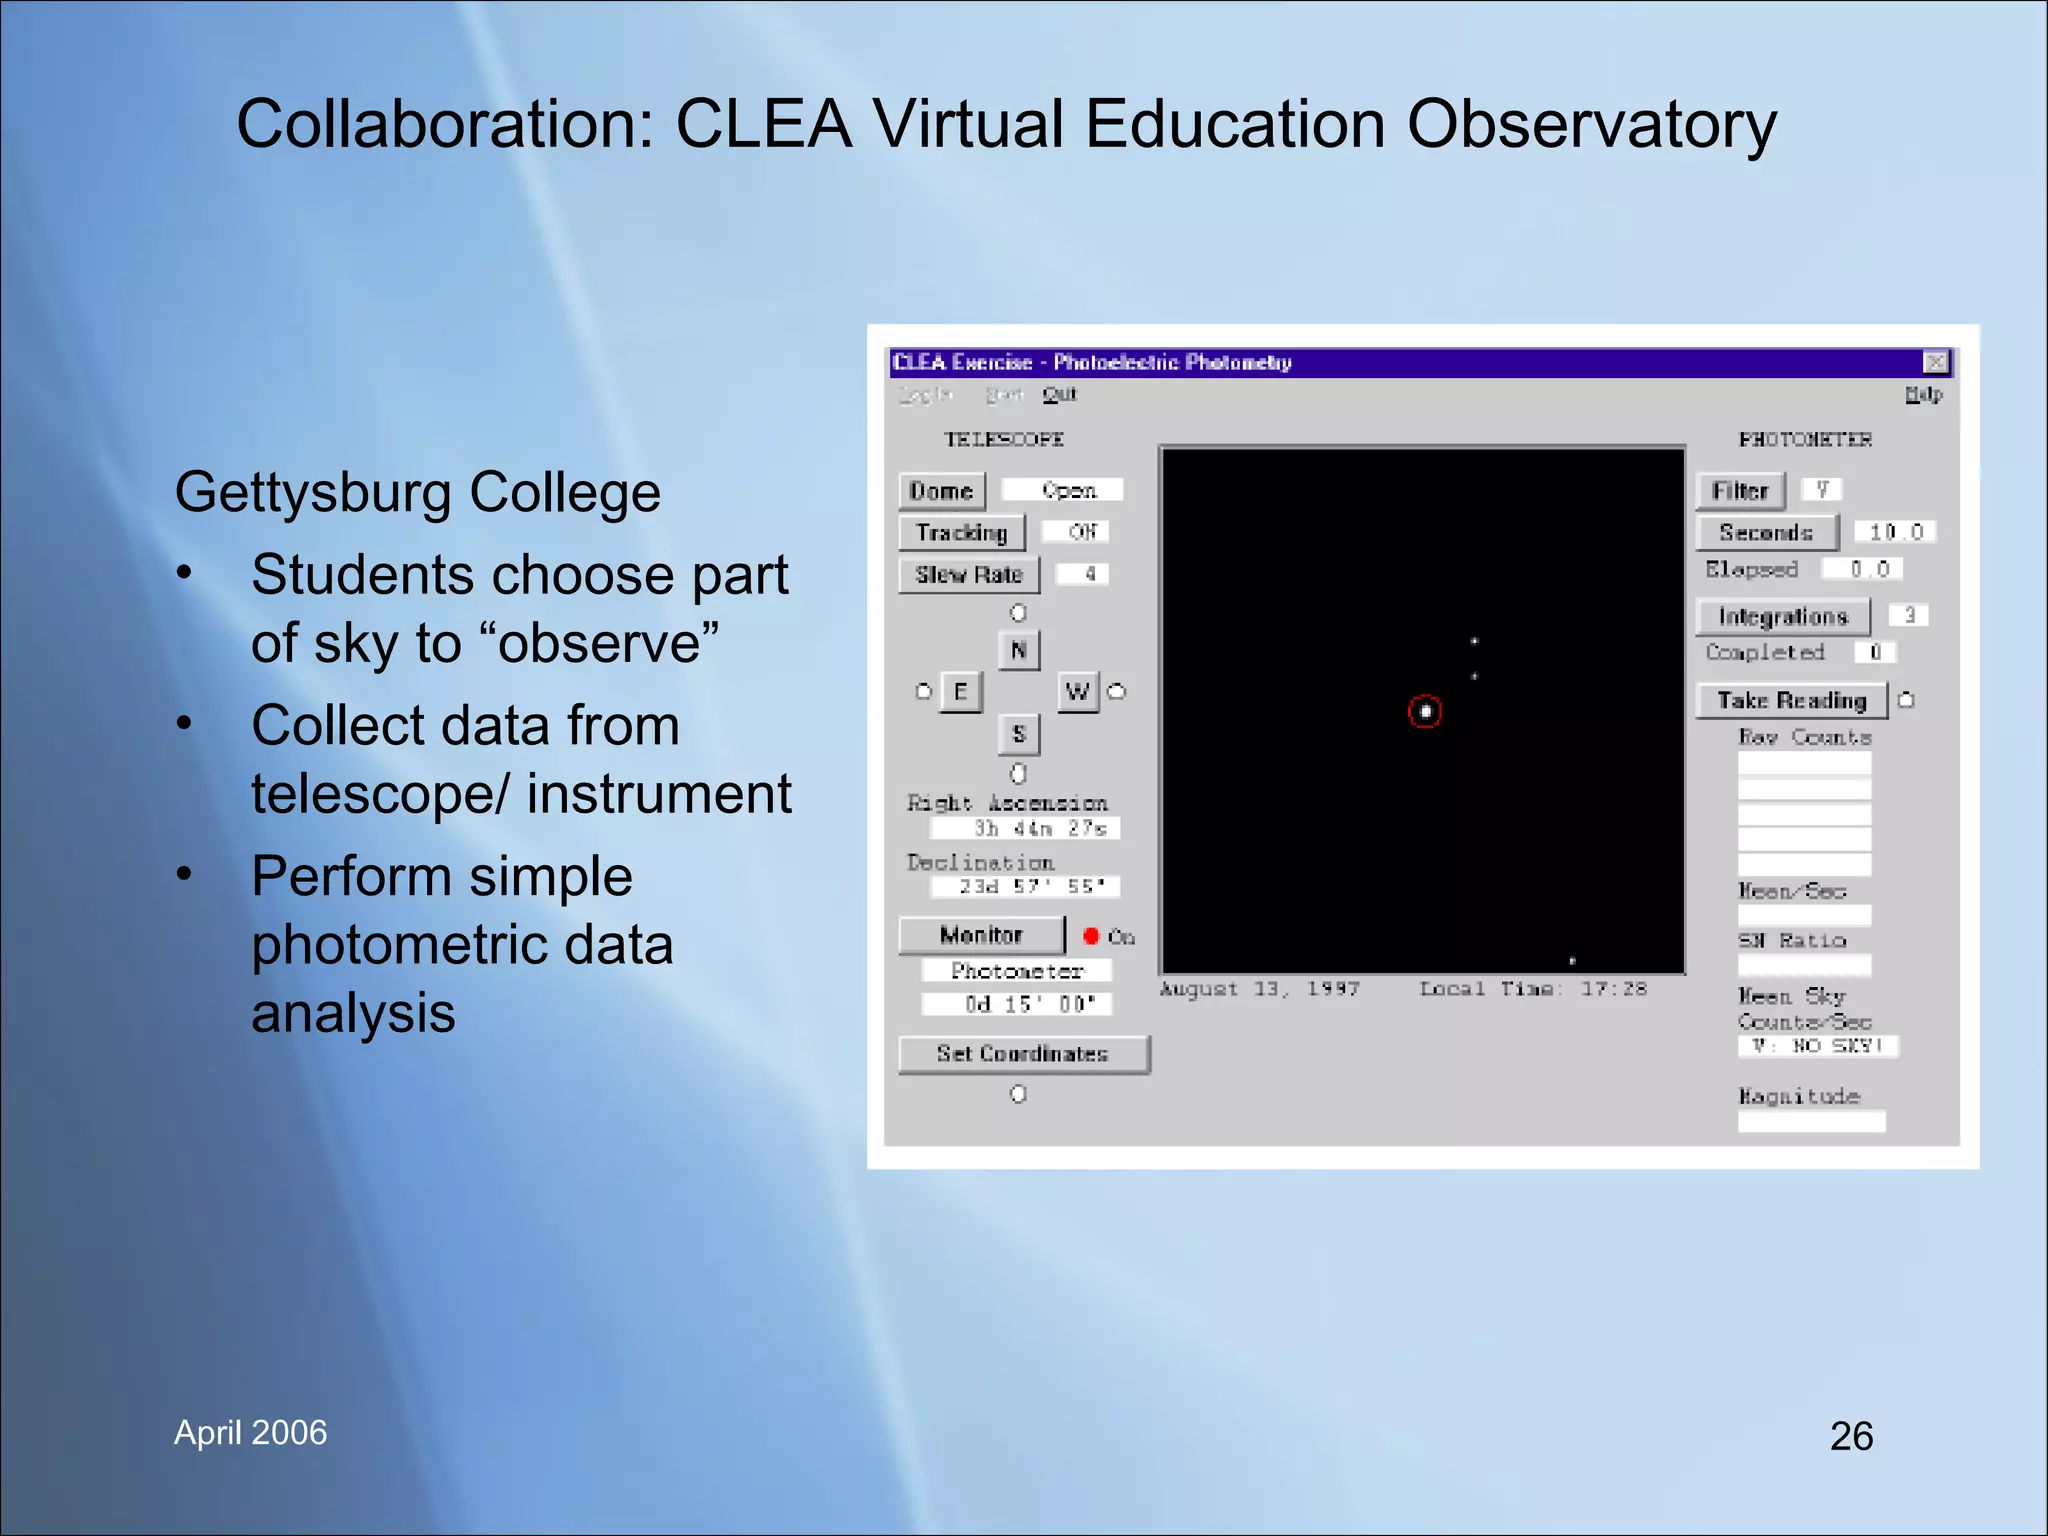Close the Photoelectric Photometry window
The width and height of the screenshot is (2048, 1536).
point(1936,362)
